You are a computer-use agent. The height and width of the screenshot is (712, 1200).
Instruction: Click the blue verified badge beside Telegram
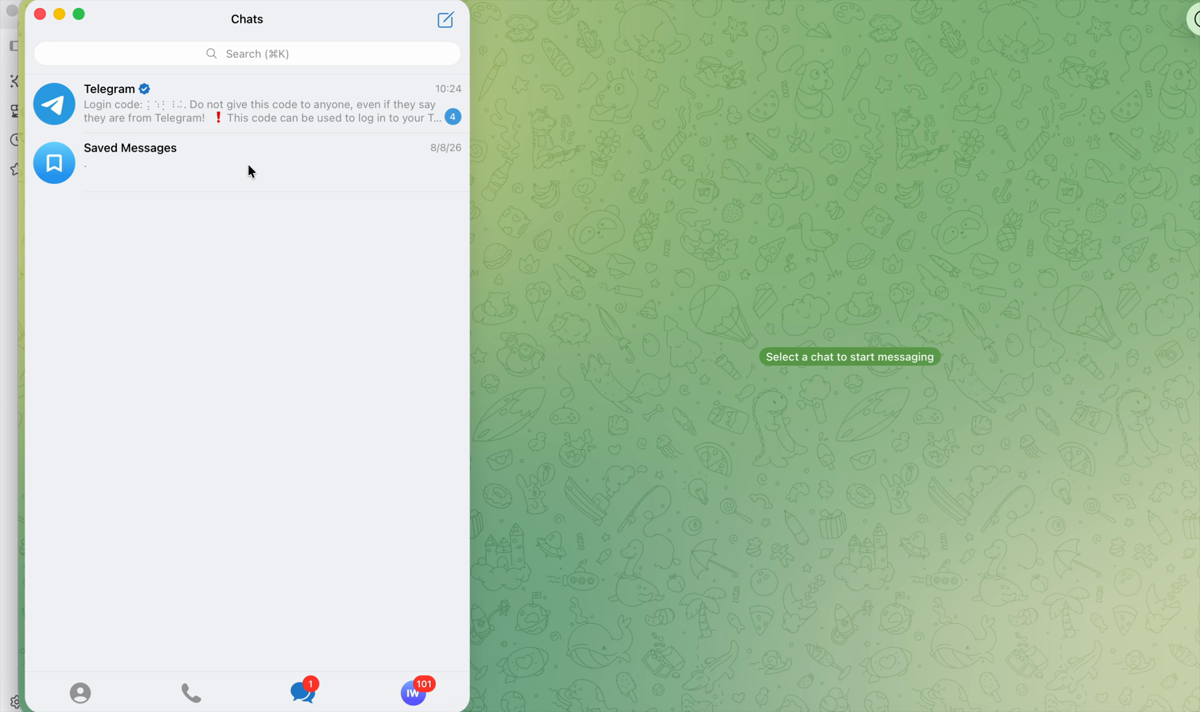(145, 89)
